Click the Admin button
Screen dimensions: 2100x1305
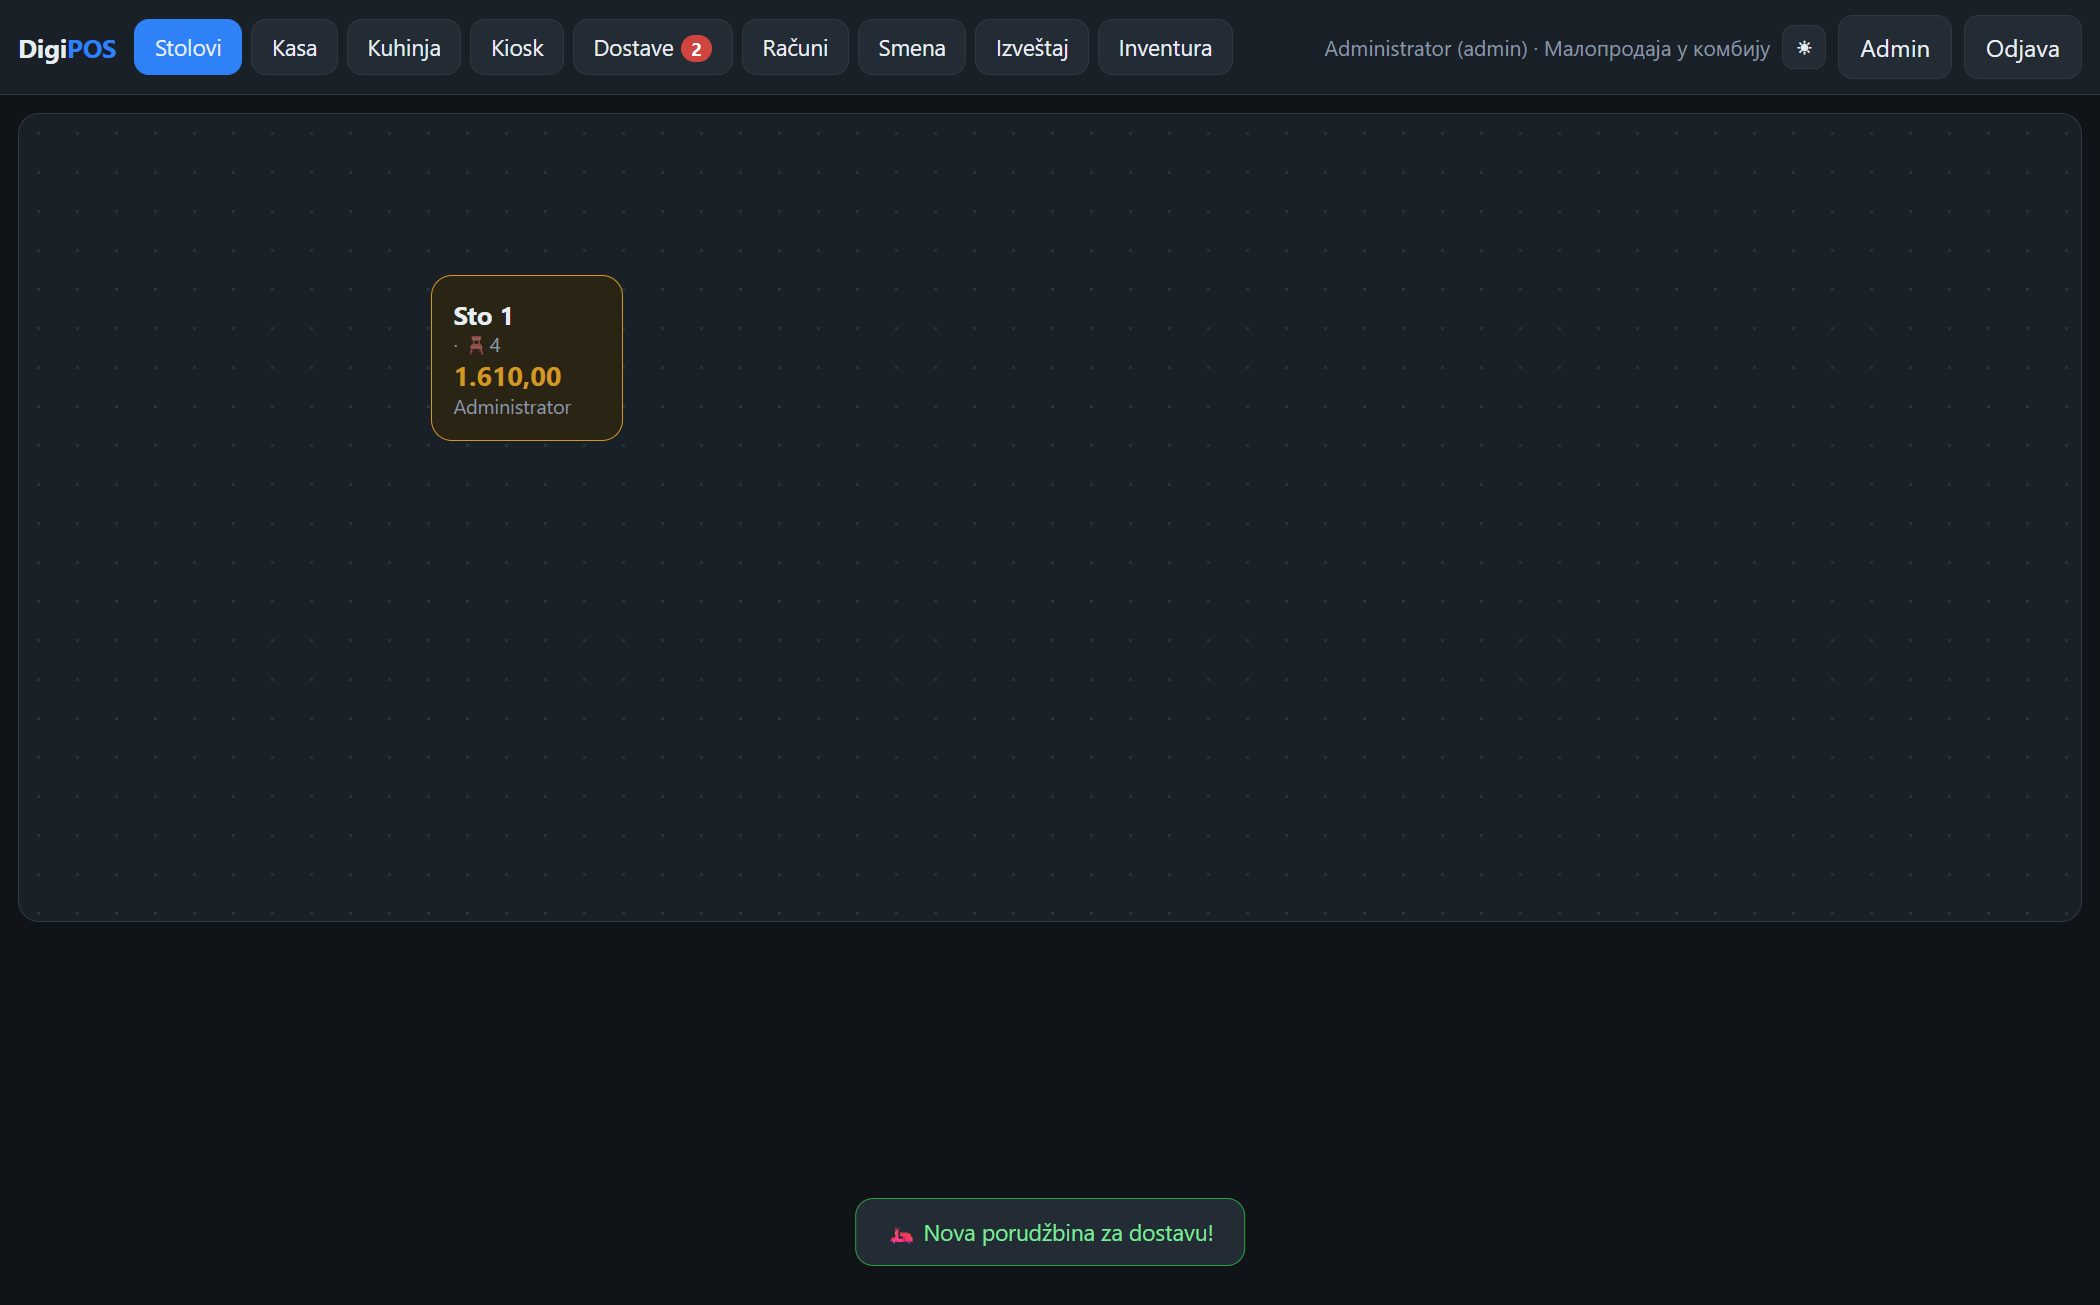click(1894, 48)
